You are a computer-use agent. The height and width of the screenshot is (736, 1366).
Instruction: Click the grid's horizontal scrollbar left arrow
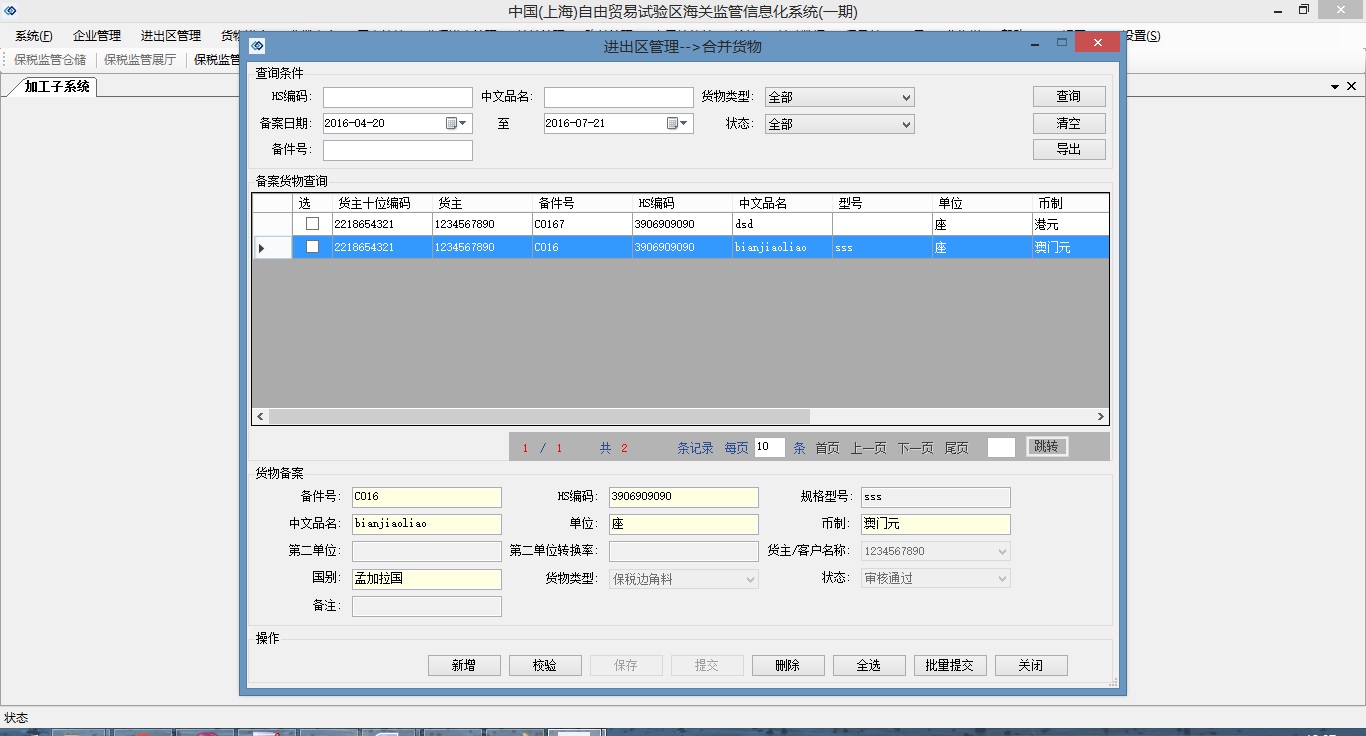pos(261,416)
